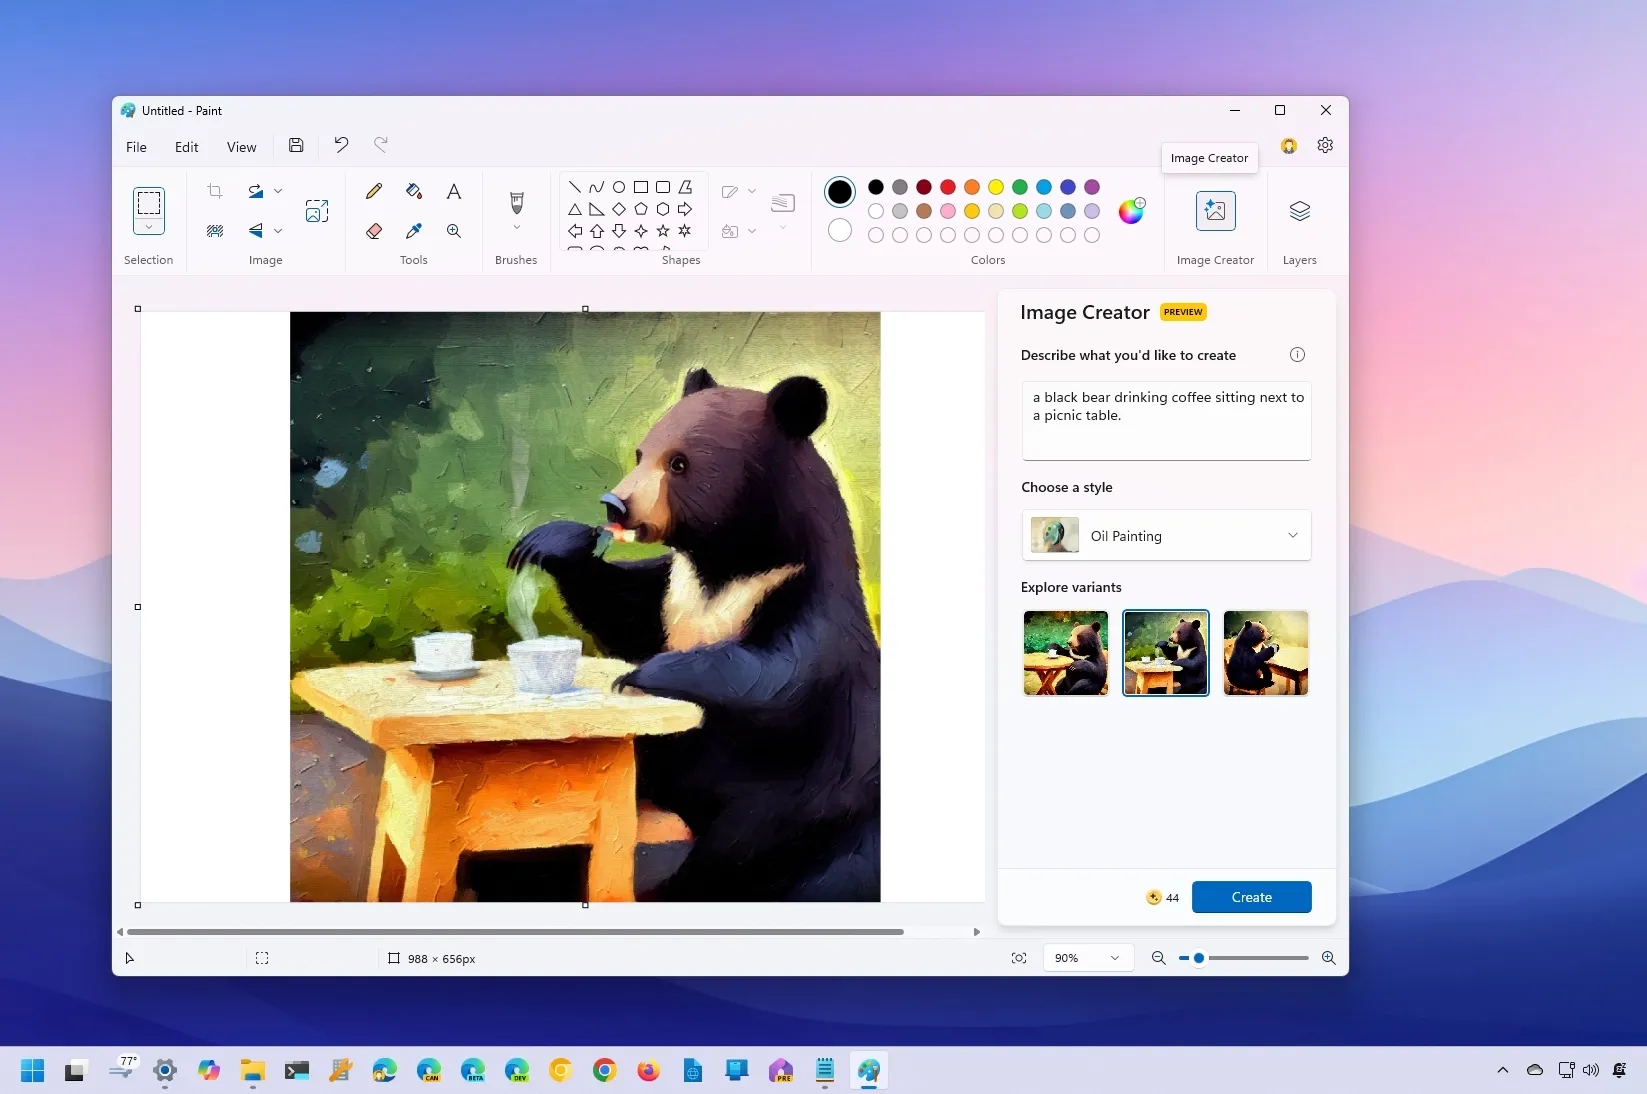Image resolution: width=1647 pixels, height=1094 pixels.
Task: Select the Fill bucket tool
Action: 414,191
